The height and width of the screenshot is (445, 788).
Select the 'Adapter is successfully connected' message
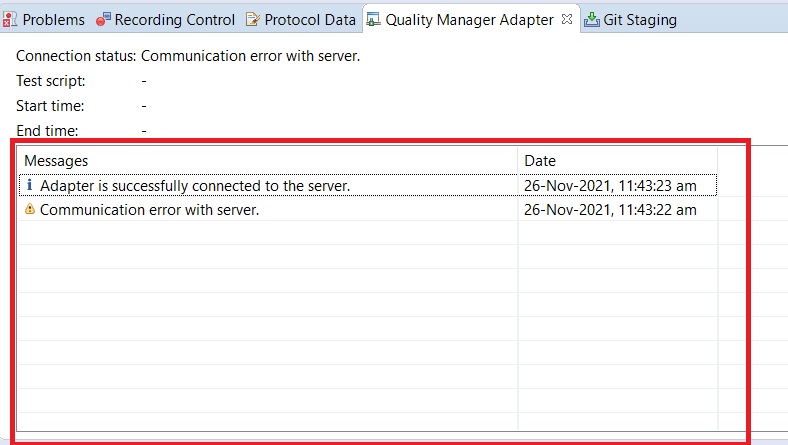[195, 185]
